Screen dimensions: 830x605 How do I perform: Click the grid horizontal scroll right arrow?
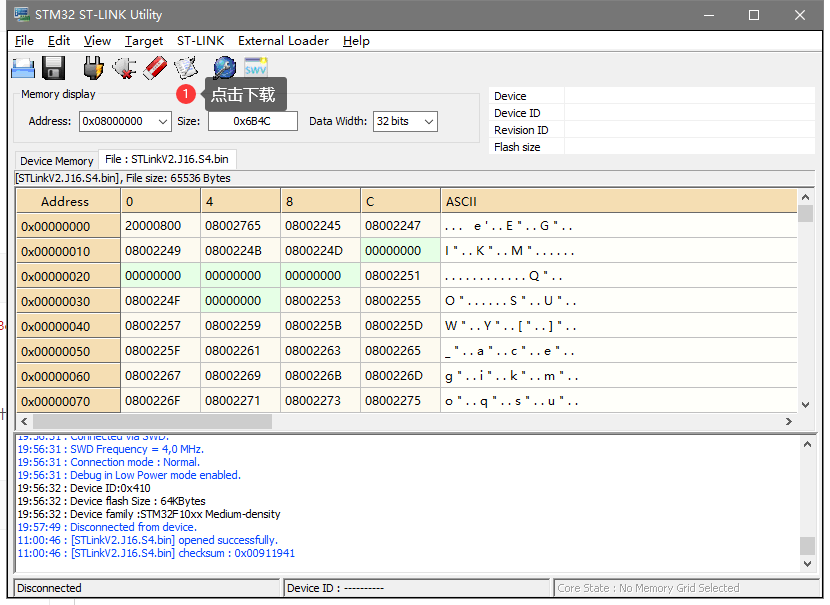coord(789,421)
